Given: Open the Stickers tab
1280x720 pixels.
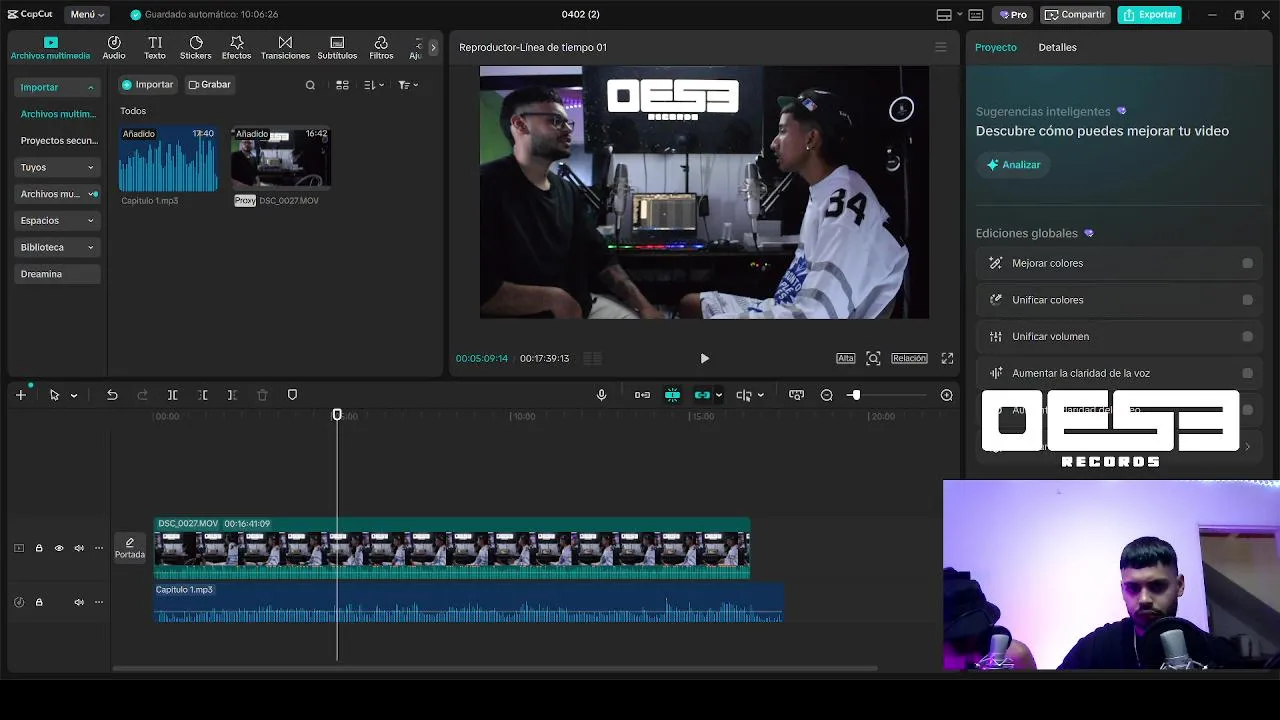Looking at the screenshot, I should pyautogui.click(x=195, y=47).
